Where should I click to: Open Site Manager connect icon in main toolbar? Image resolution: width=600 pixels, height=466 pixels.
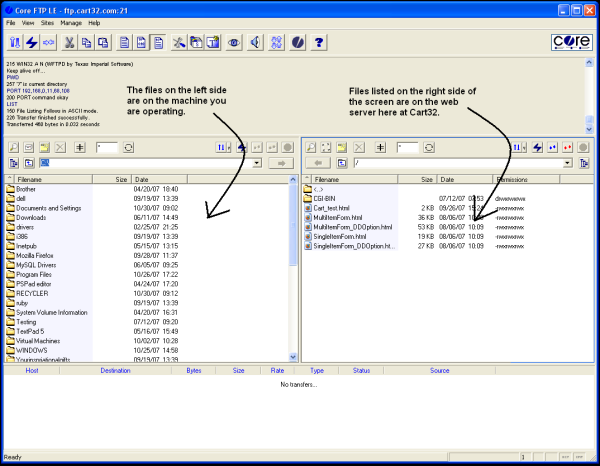point(15,42)
